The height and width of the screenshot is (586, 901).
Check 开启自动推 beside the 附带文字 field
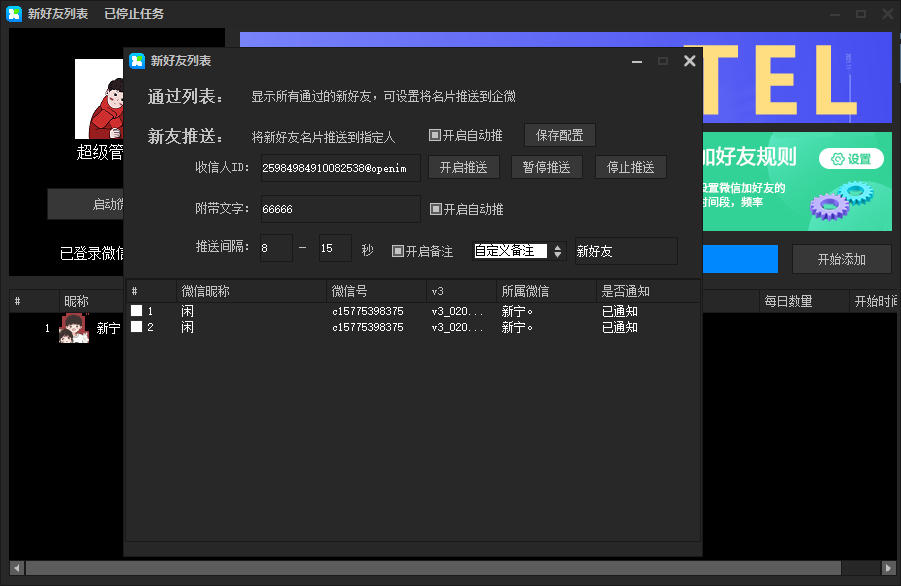pyautogui.click(x=438, y=208)
